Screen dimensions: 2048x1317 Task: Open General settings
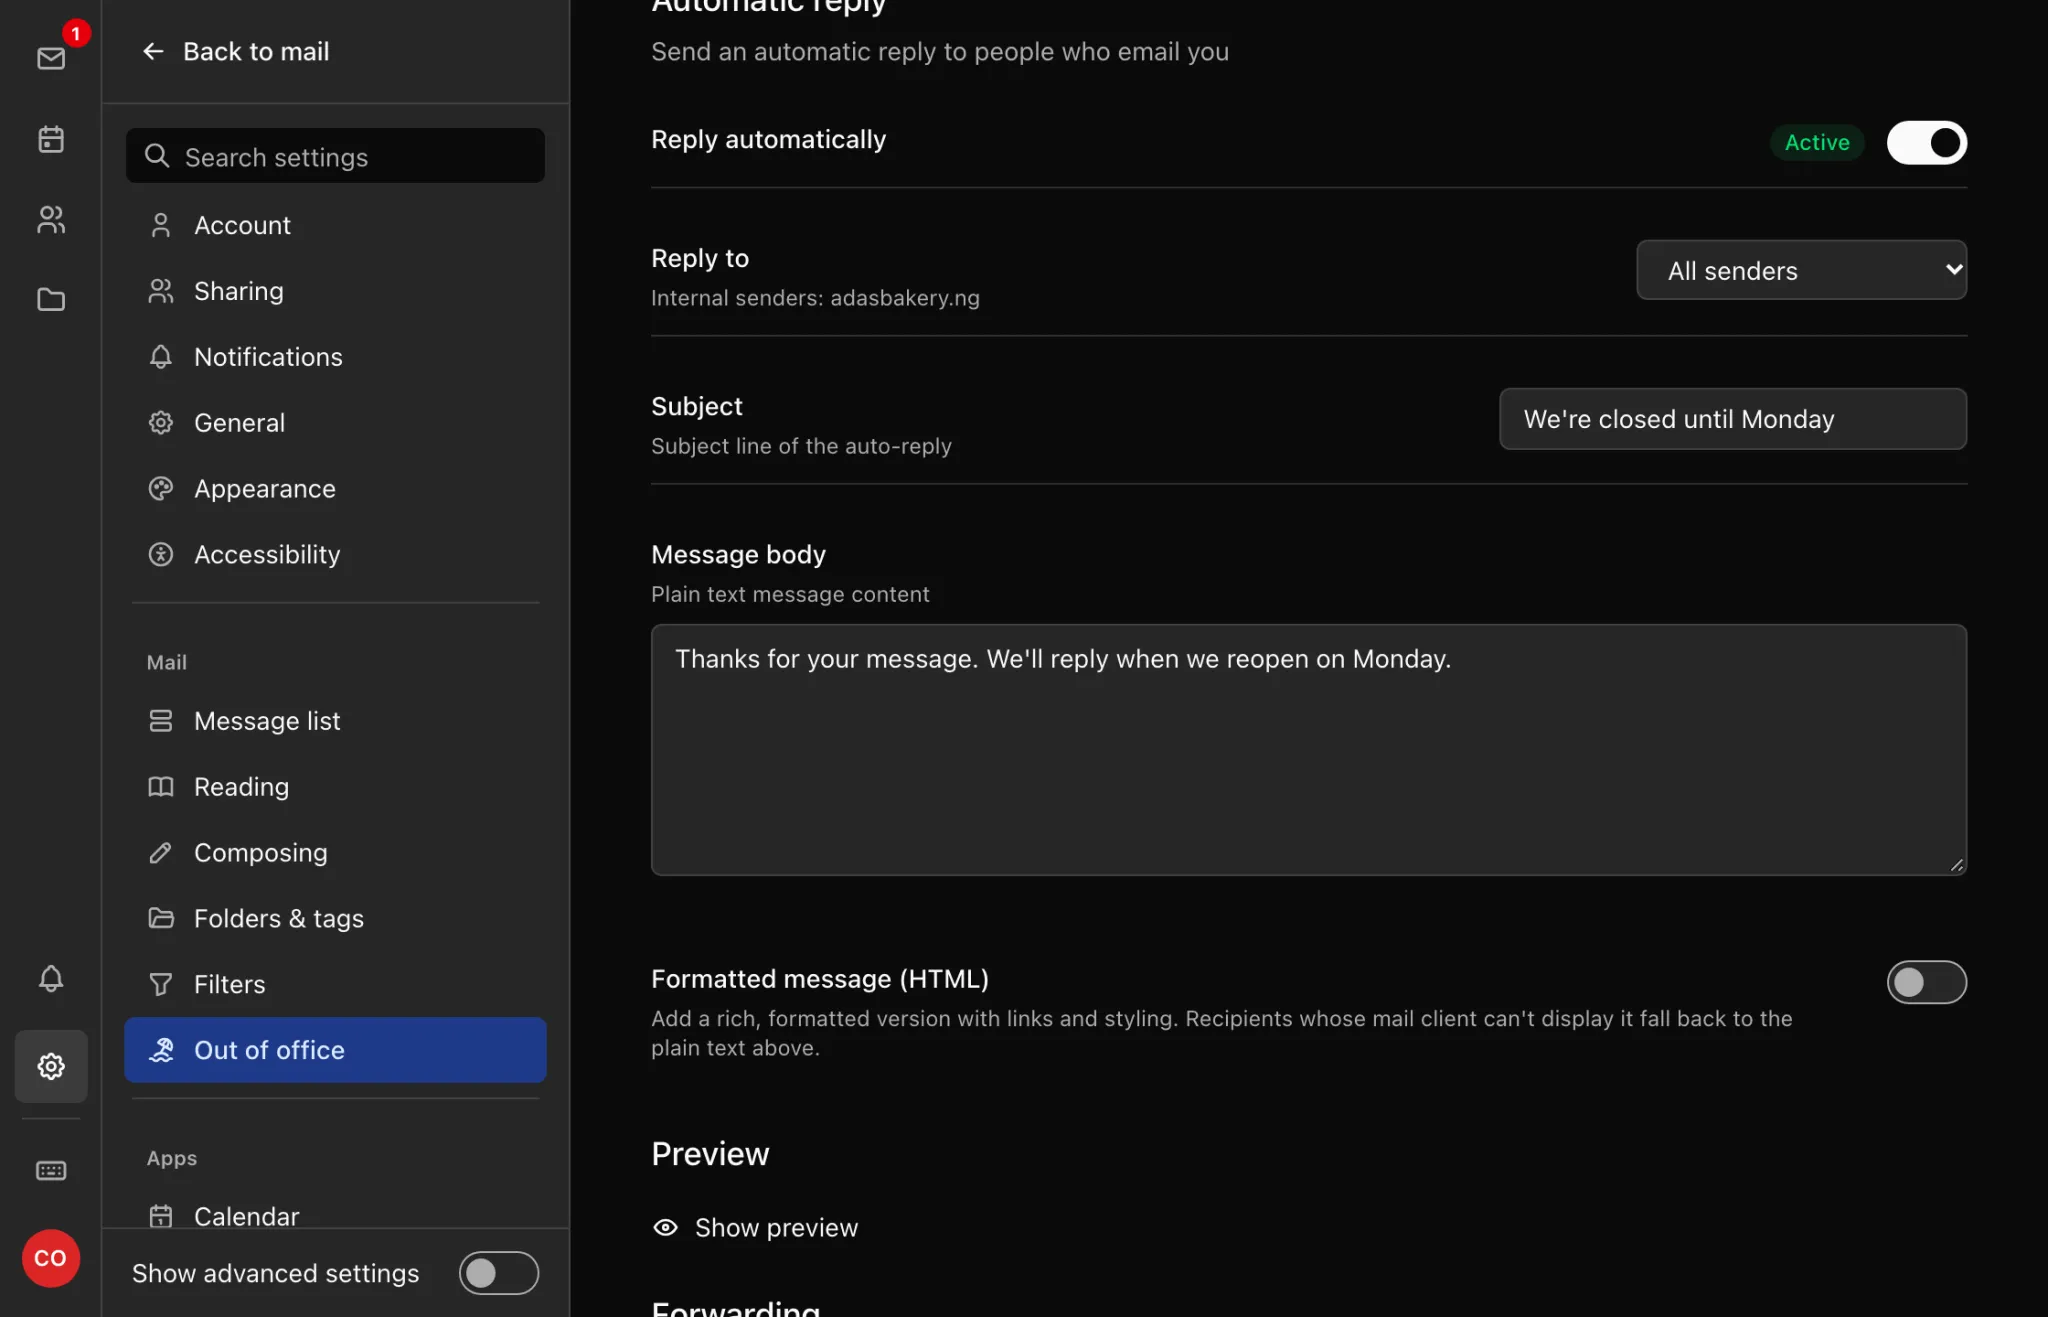335,423
